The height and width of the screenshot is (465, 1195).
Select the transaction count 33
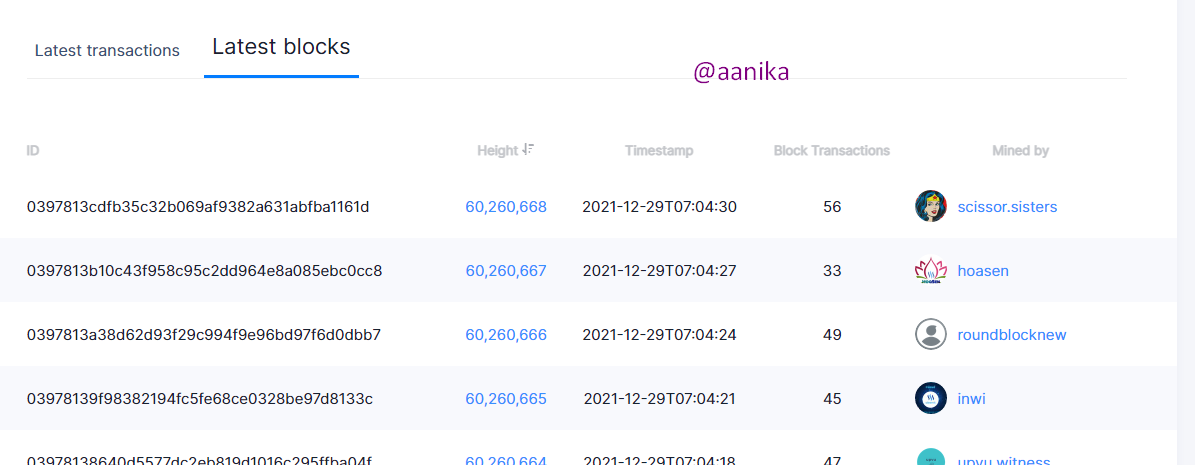[x=832, y=271]
